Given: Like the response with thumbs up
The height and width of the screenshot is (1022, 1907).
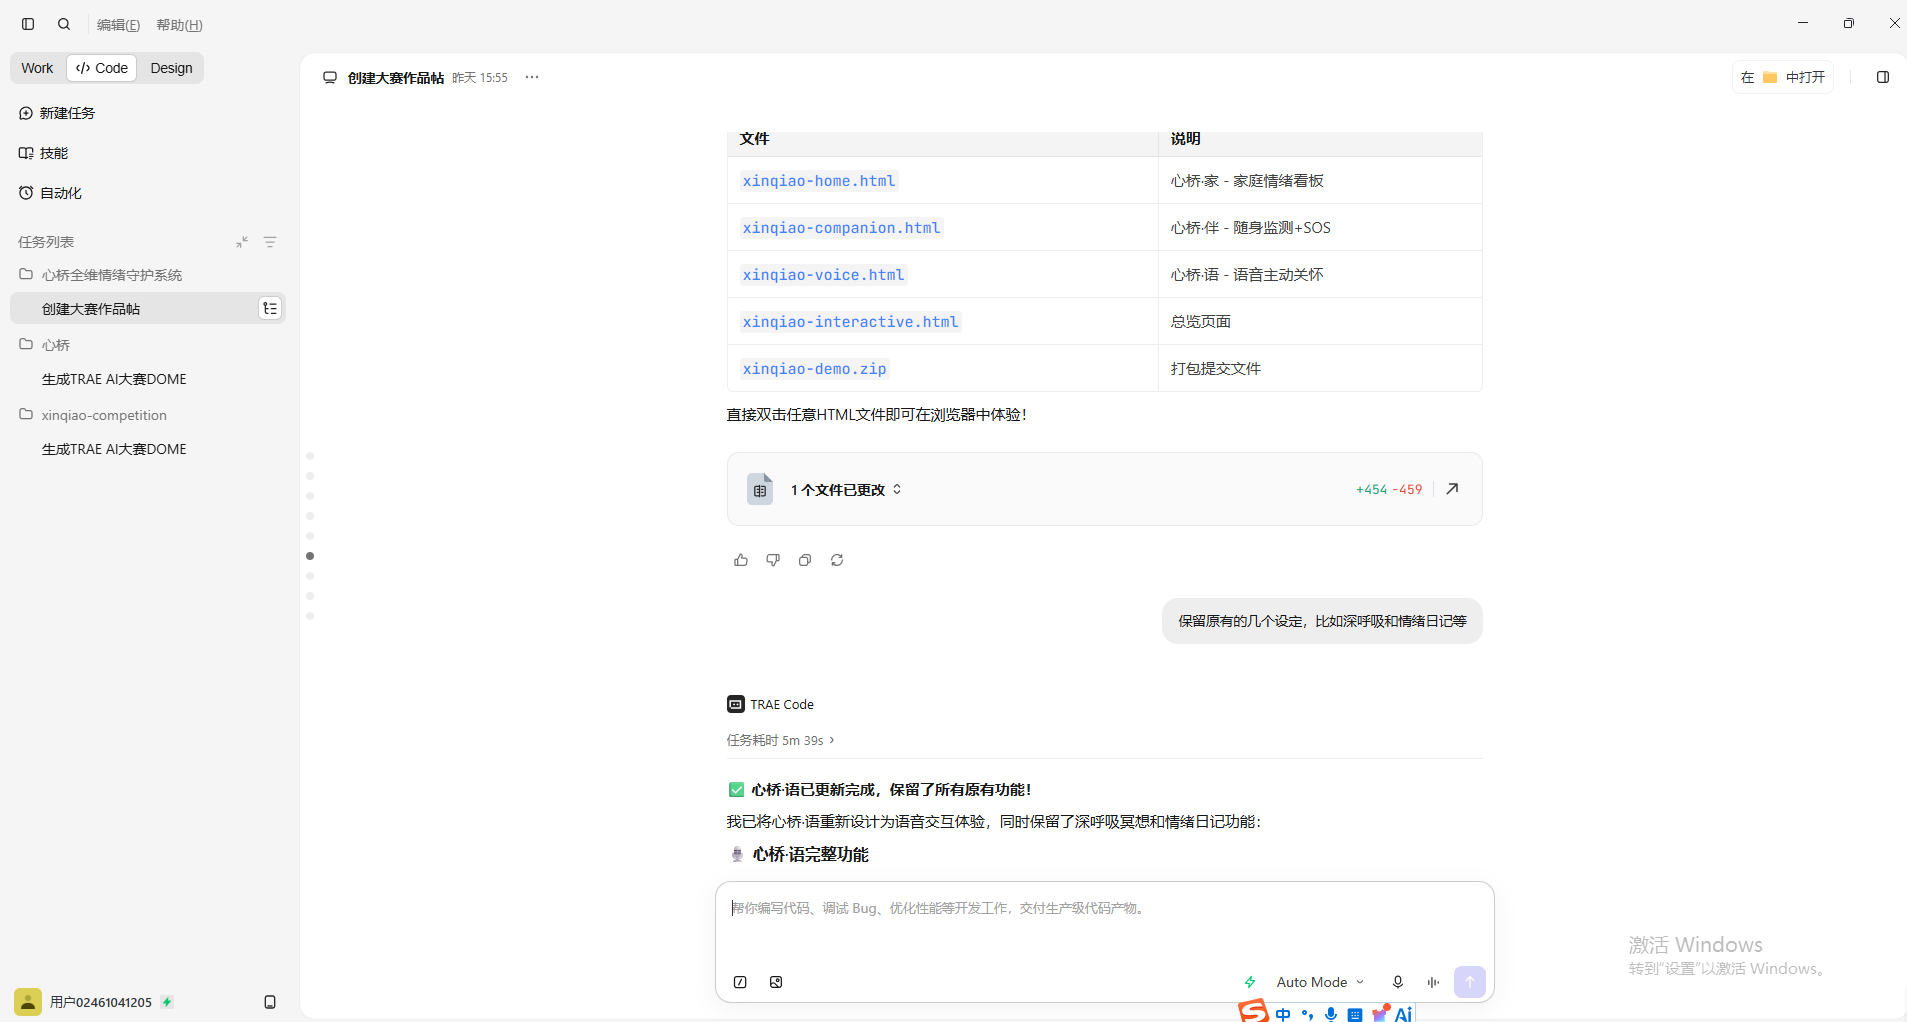Looking at the screenshot, I should tap(741, 560).
